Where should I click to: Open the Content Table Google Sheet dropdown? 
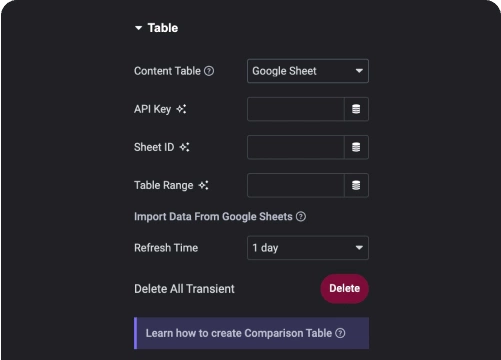click(308, 71)
